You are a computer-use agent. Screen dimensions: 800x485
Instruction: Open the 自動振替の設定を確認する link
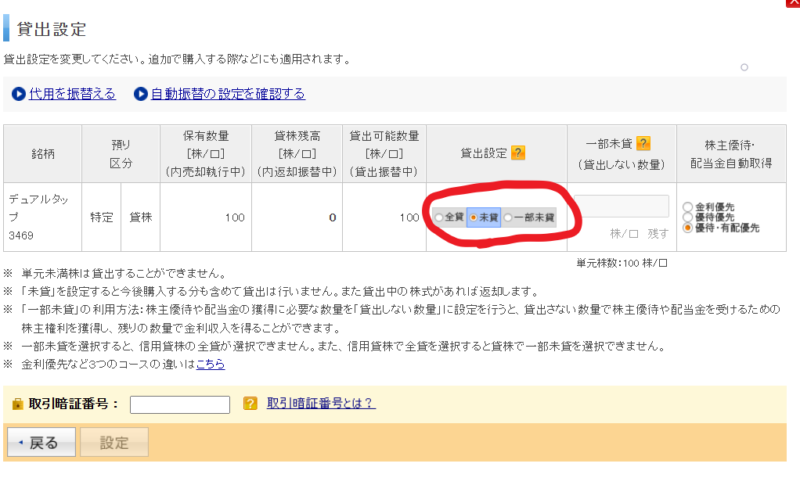[x=227, y=94]
